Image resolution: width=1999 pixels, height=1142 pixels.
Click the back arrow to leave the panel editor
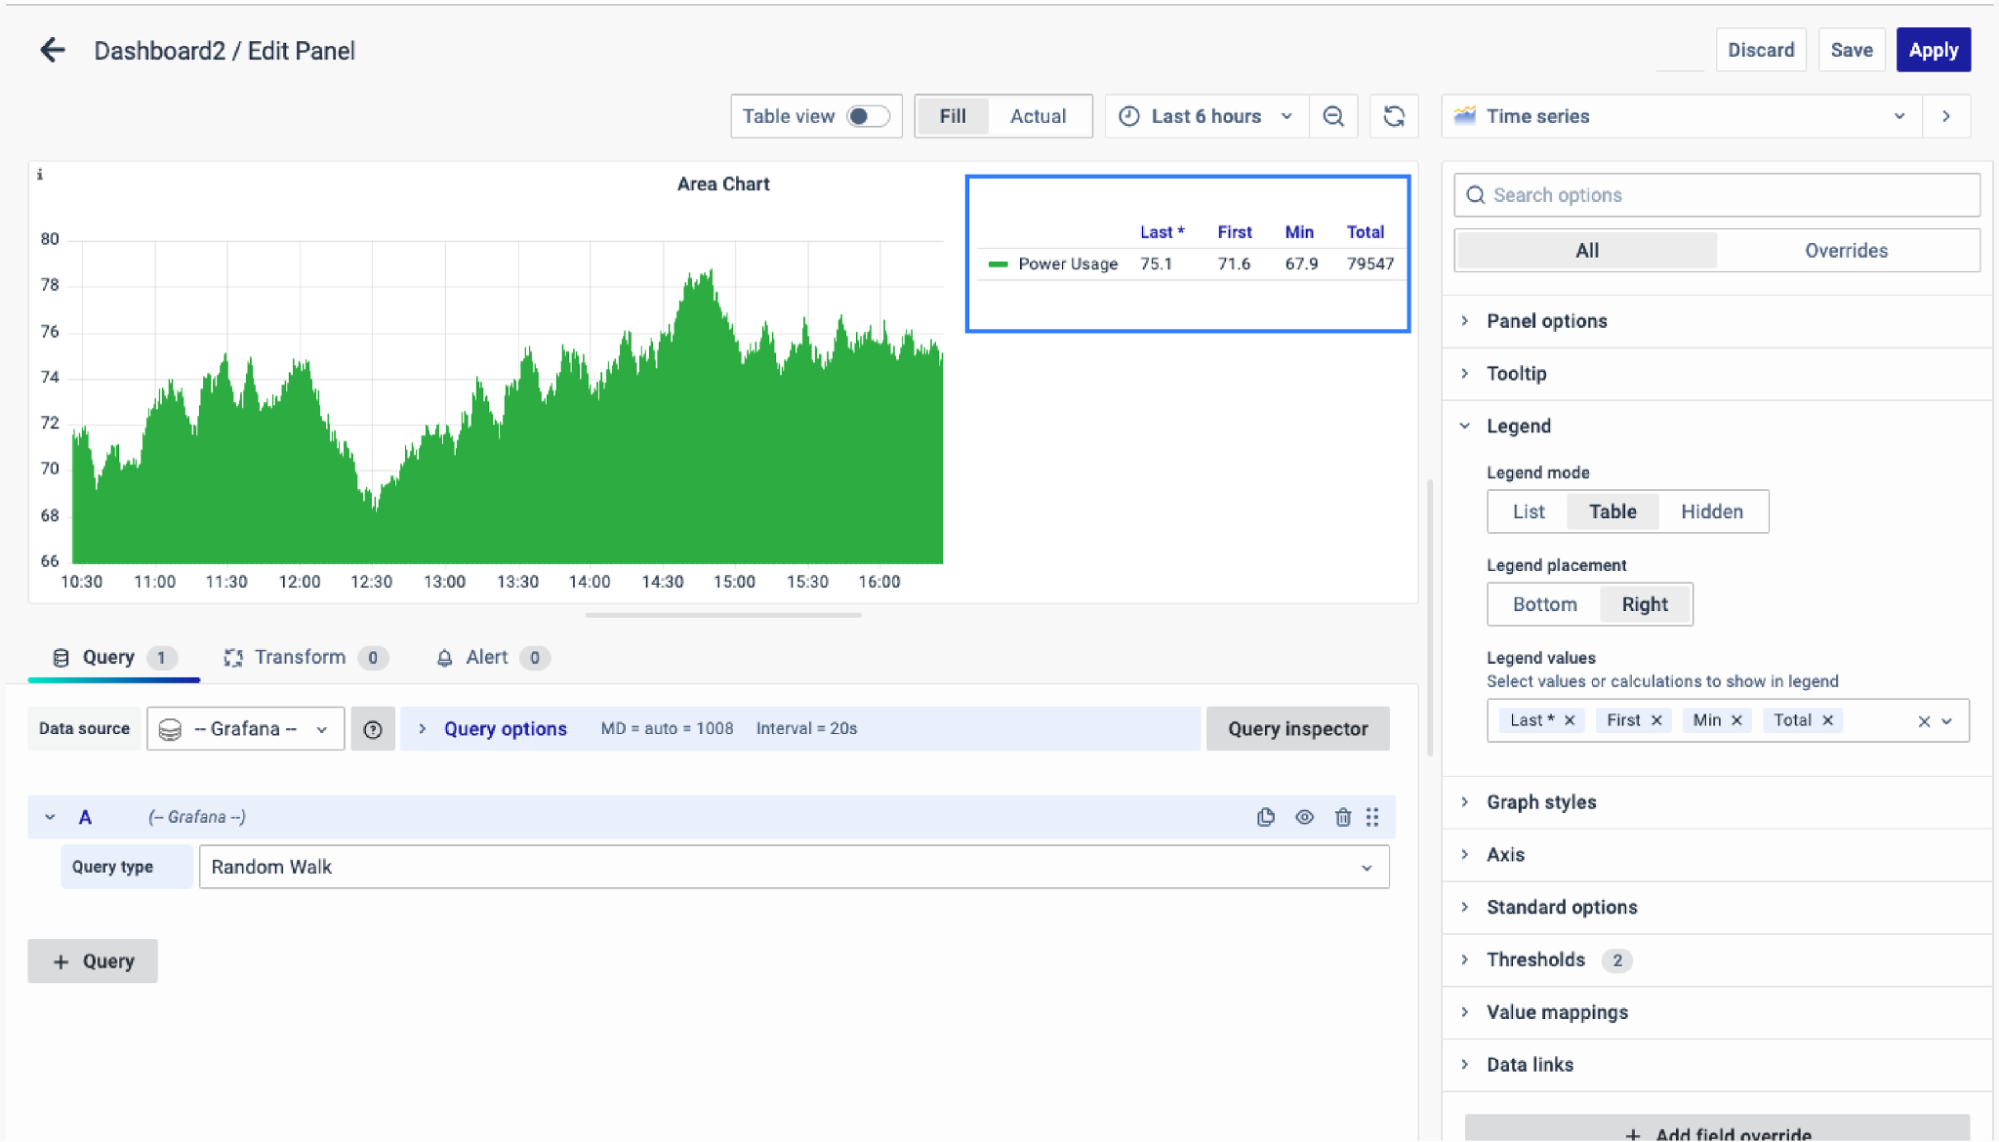click(x=52, y=50)
